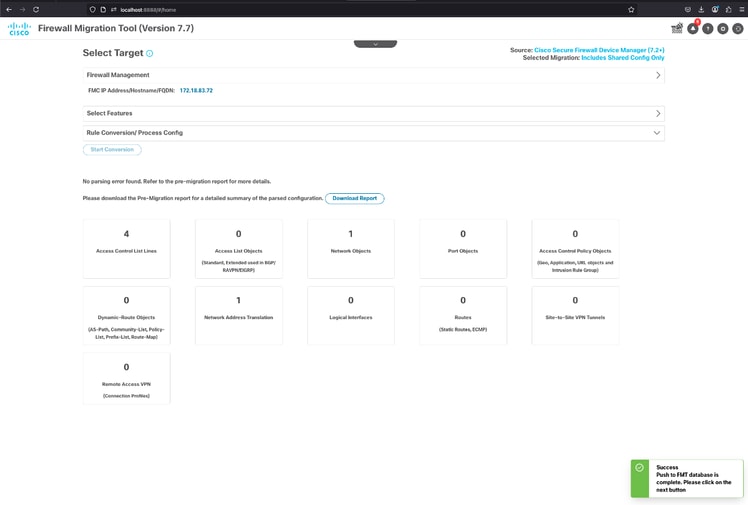This screenshot has width=748, height=505.
Task: Click the Rule Conversion/ Process Config title
Action: click(135, 133)
